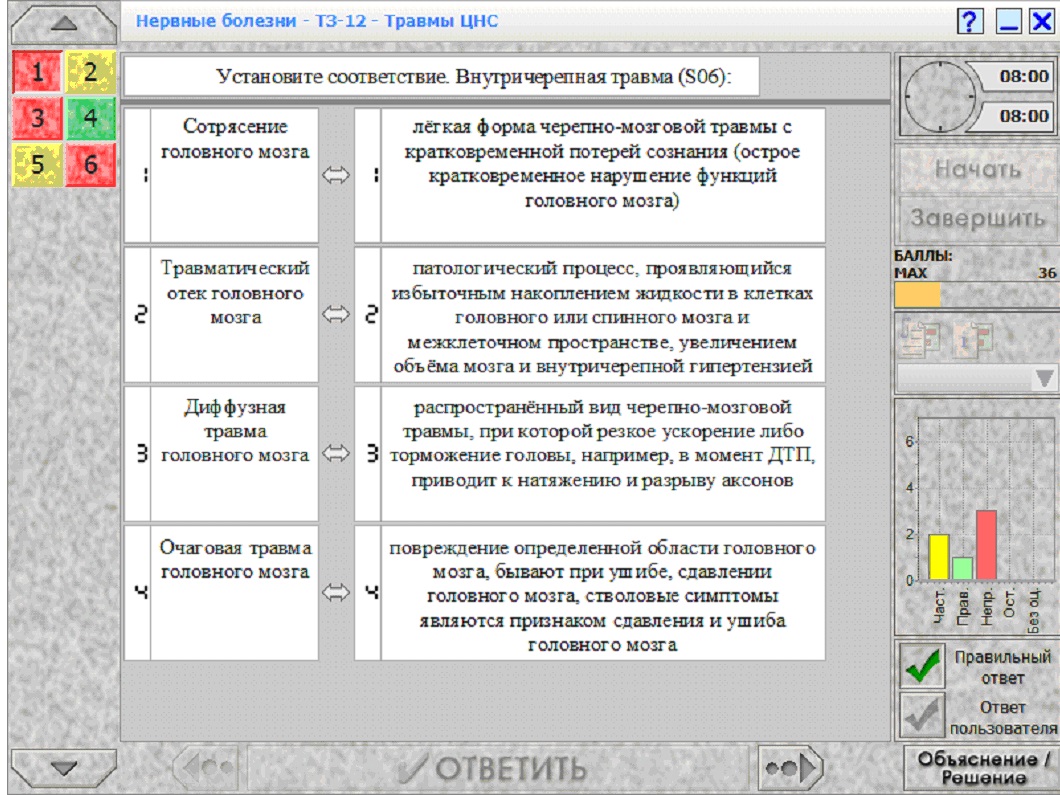Viewport: 1060px width, 795px height.
Task: Click arrow linking Сотрясение головного мозга pair
Action: click(x=335, y=176)
